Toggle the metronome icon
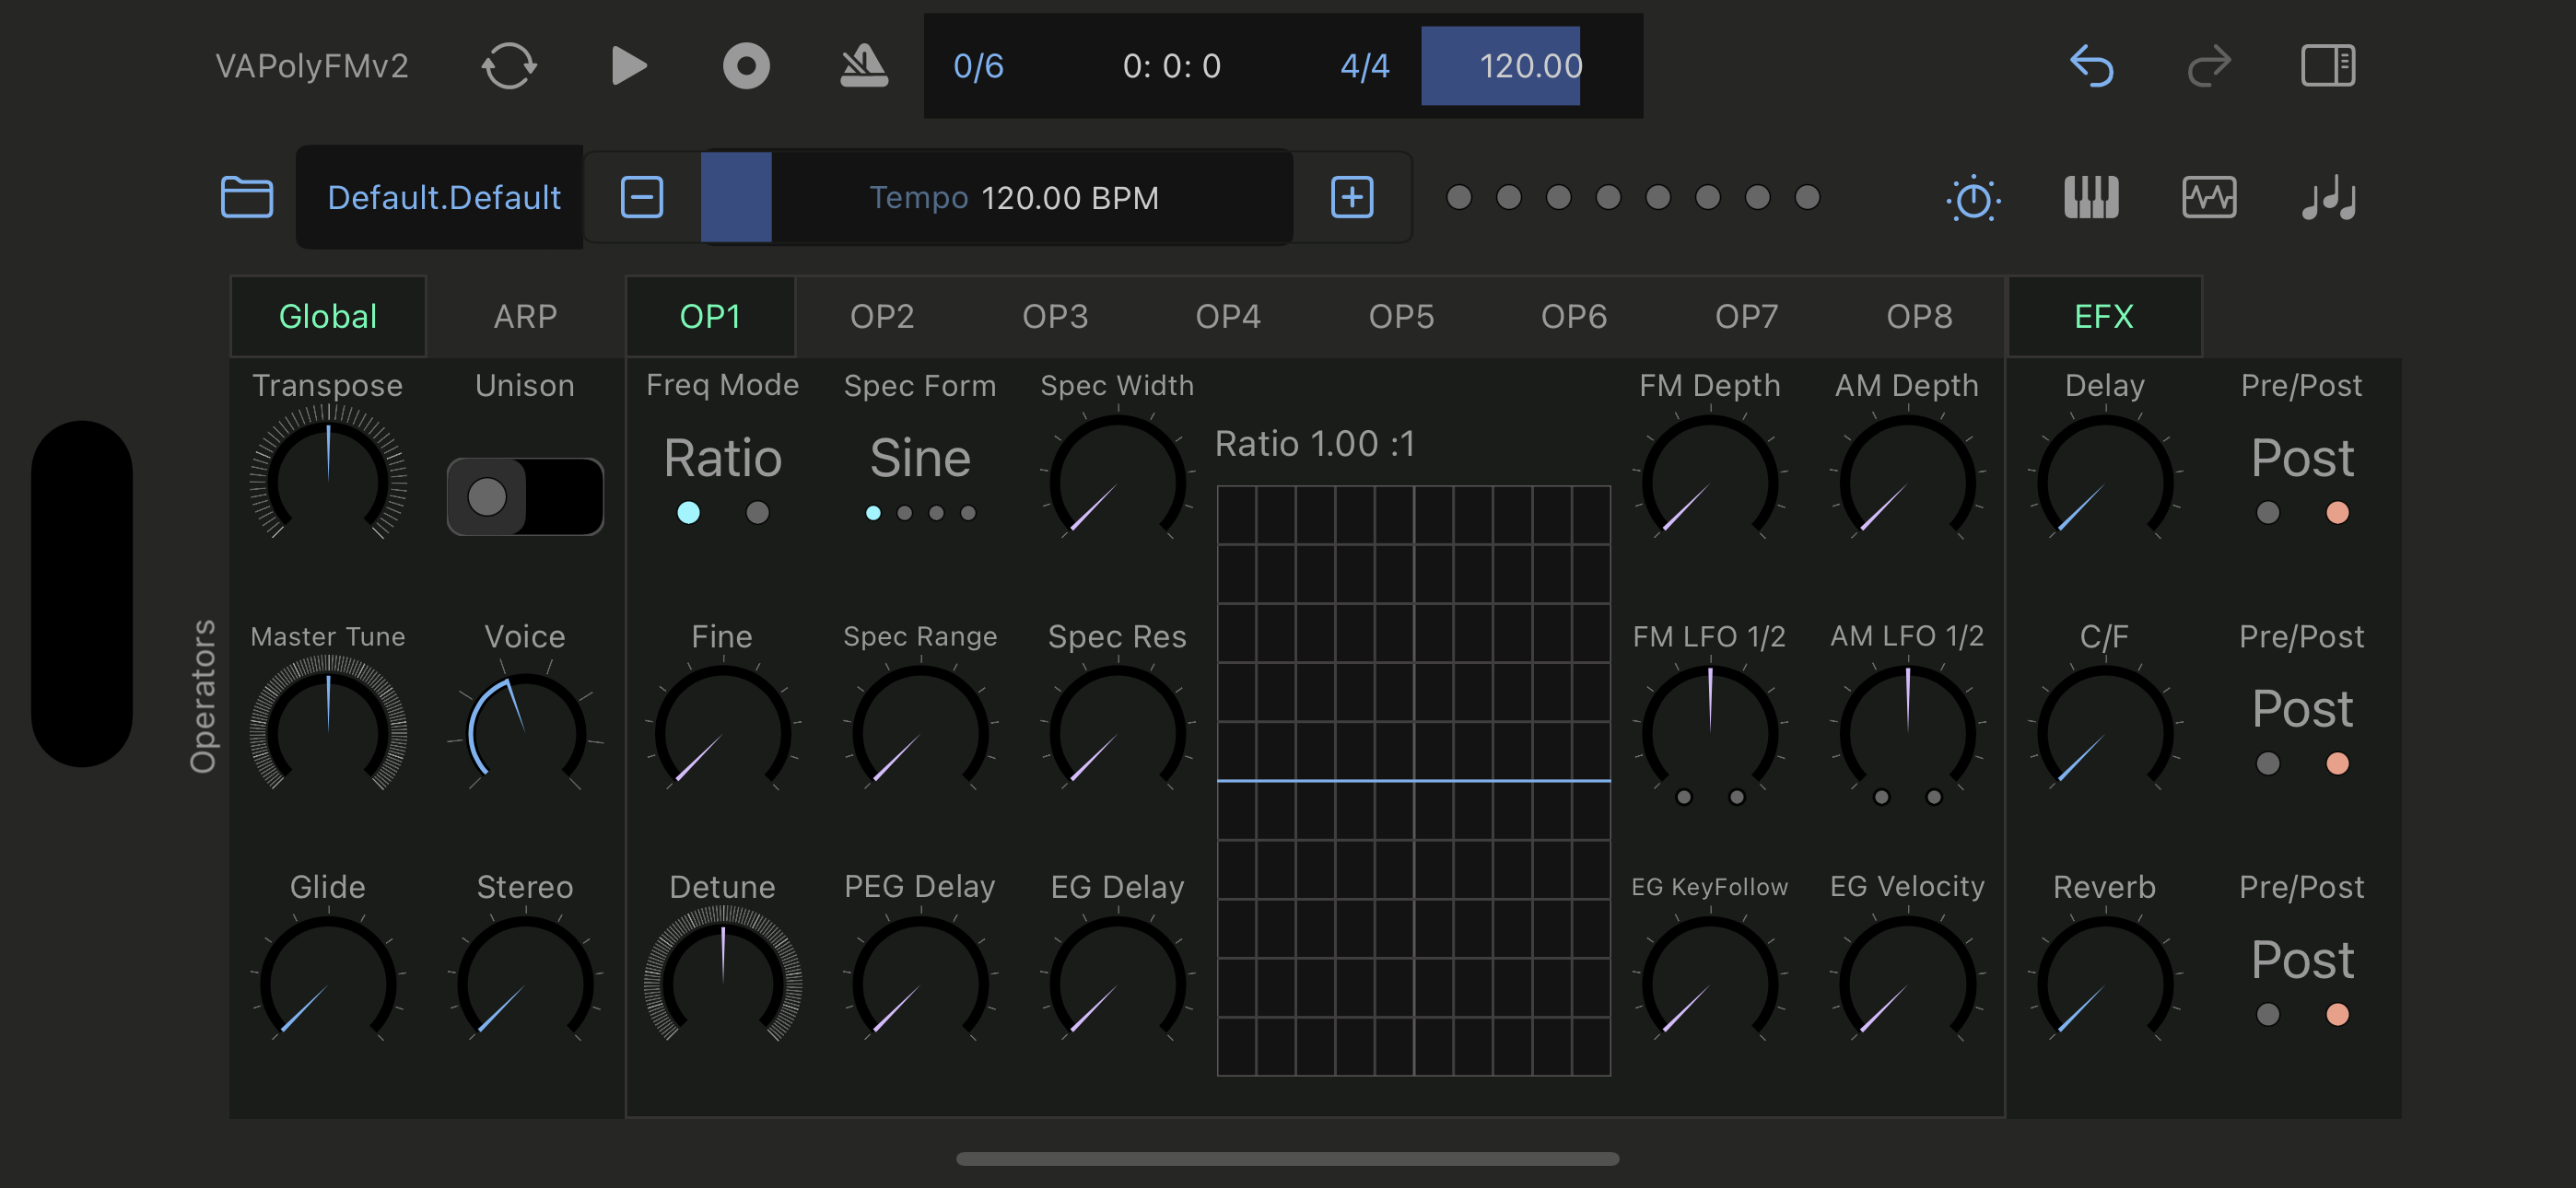2576x1188 pixels. pyautogui.click(x=864, y=66)
